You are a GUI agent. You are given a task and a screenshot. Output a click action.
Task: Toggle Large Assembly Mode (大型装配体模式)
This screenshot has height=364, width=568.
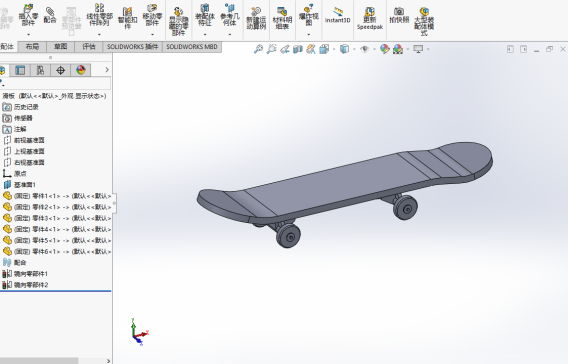(x=424, y=22)
